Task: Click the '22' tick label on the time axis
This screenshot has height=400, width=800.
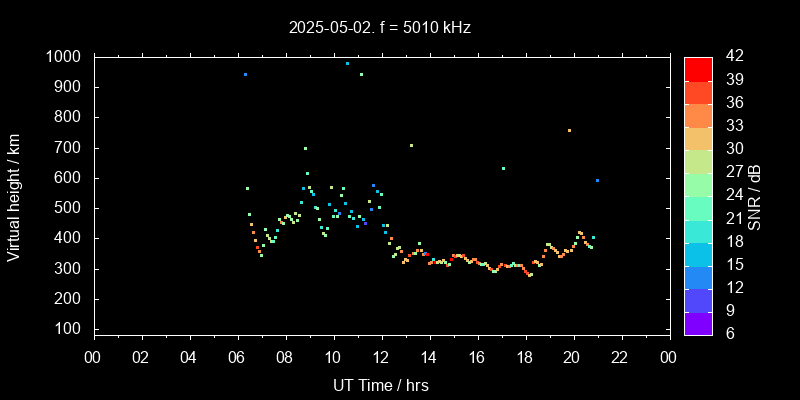Action: [x=621, y=358]
